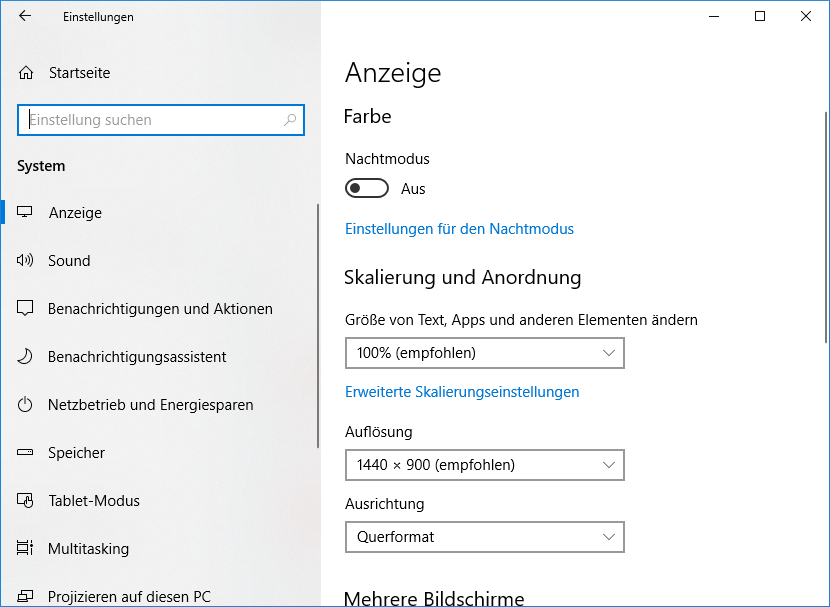Click the search magnifier icon
Viewport: 830px width, 607px height.
pyautogui.click(x=290, y=120)
